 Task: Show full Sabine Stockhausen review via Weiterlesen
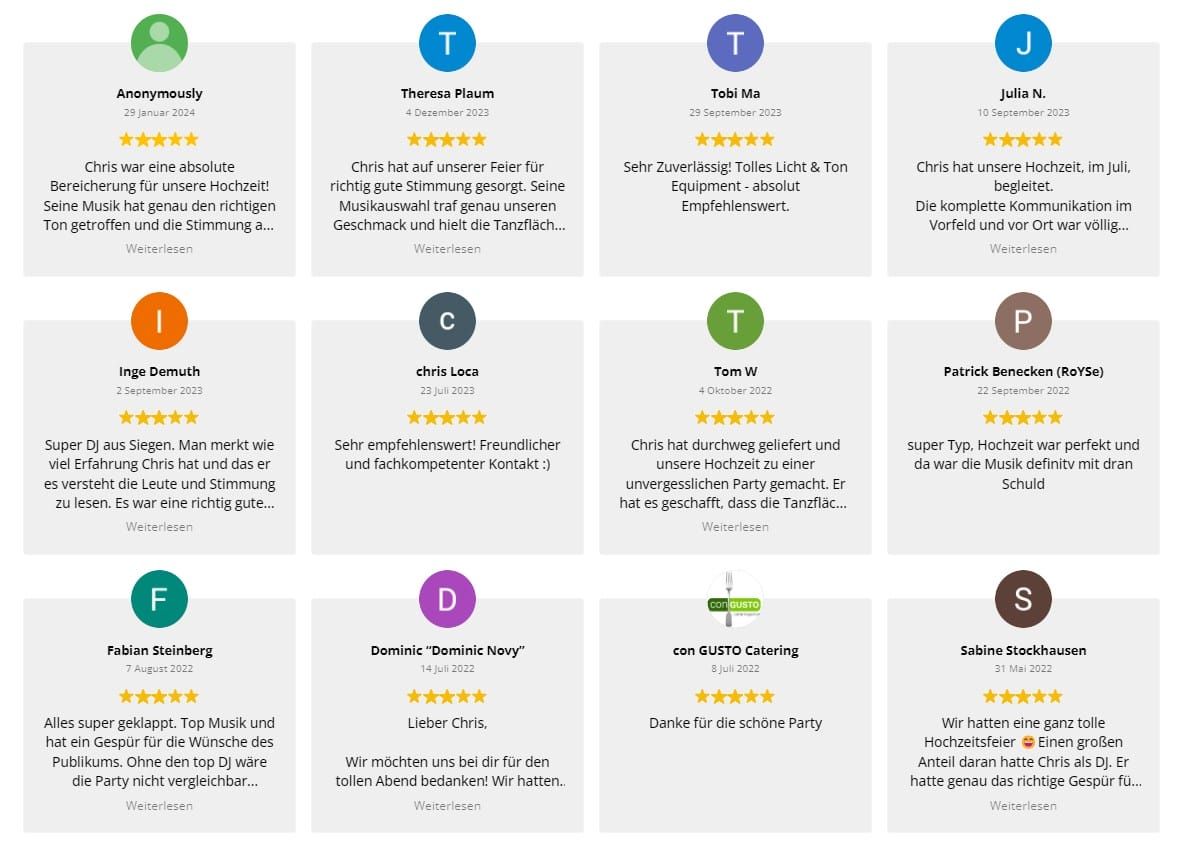[1023, 806]
